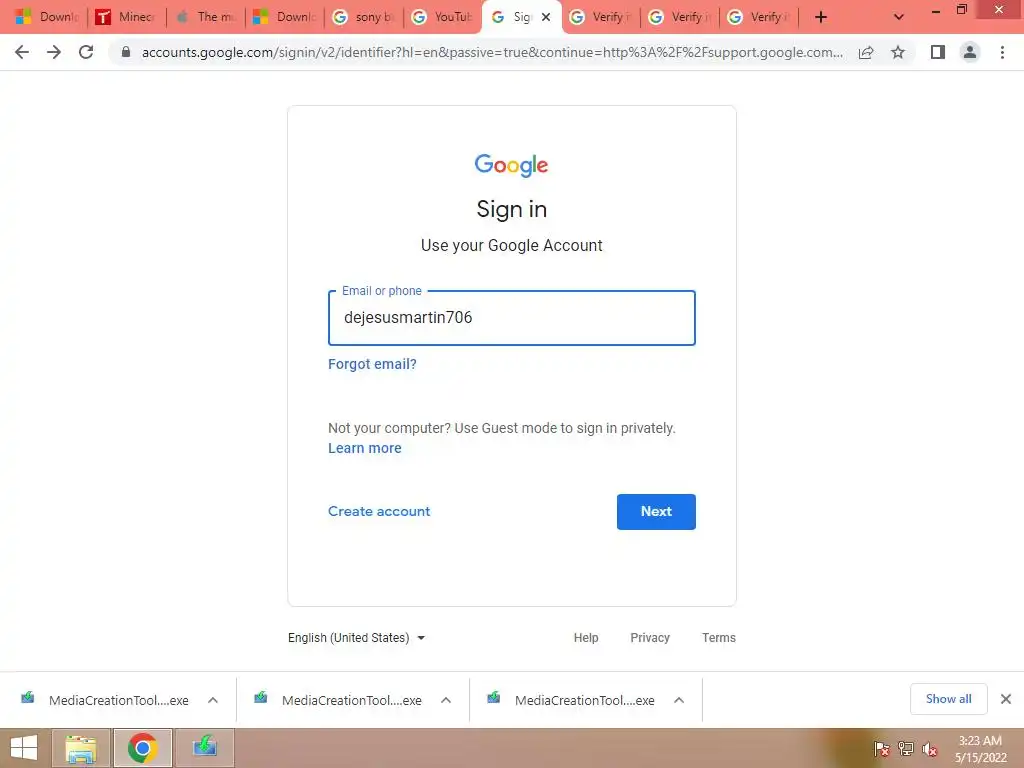The width and height of the screenshot is (1024, 768).
Task: Switch to the first Download tab
Action: tap(46, 17)
